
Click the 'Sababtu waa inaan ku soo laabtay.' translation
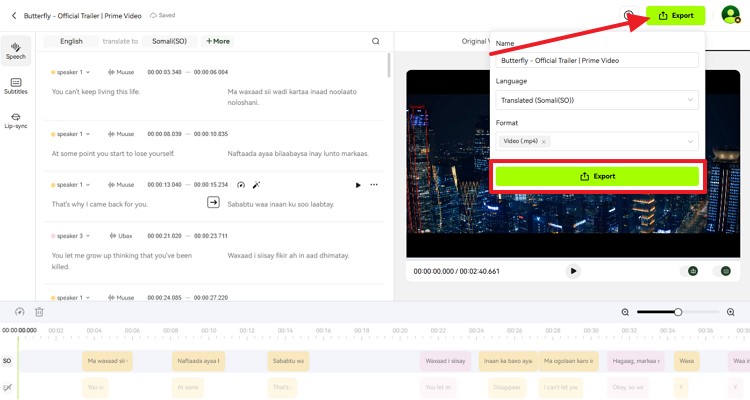(x=281, y=204)
